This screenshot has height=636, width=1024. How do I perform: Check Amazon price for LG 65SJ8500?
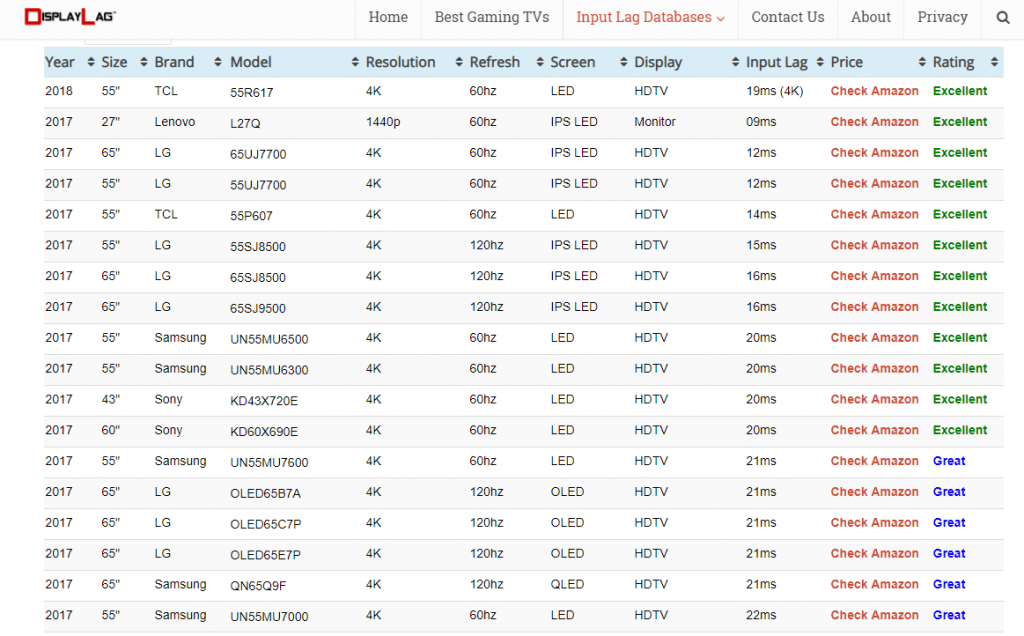(x=874, y=276)
